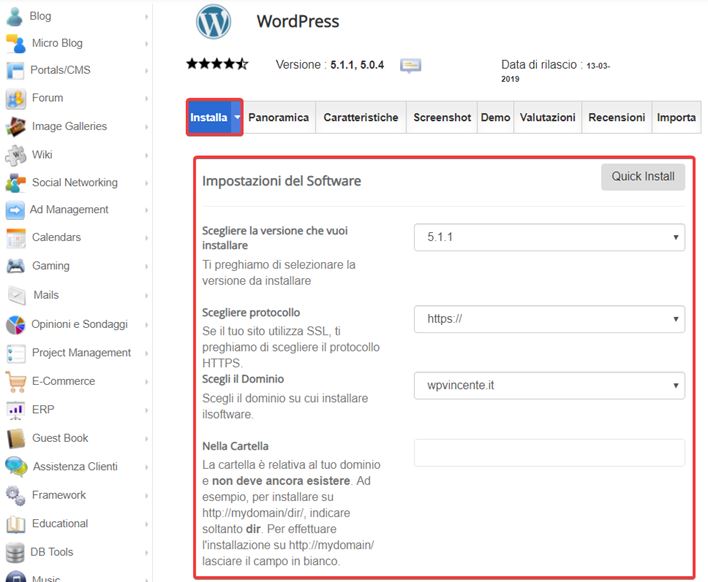Click the star rating
This screenshot has height=582, width=708.
tap(217, 64)
